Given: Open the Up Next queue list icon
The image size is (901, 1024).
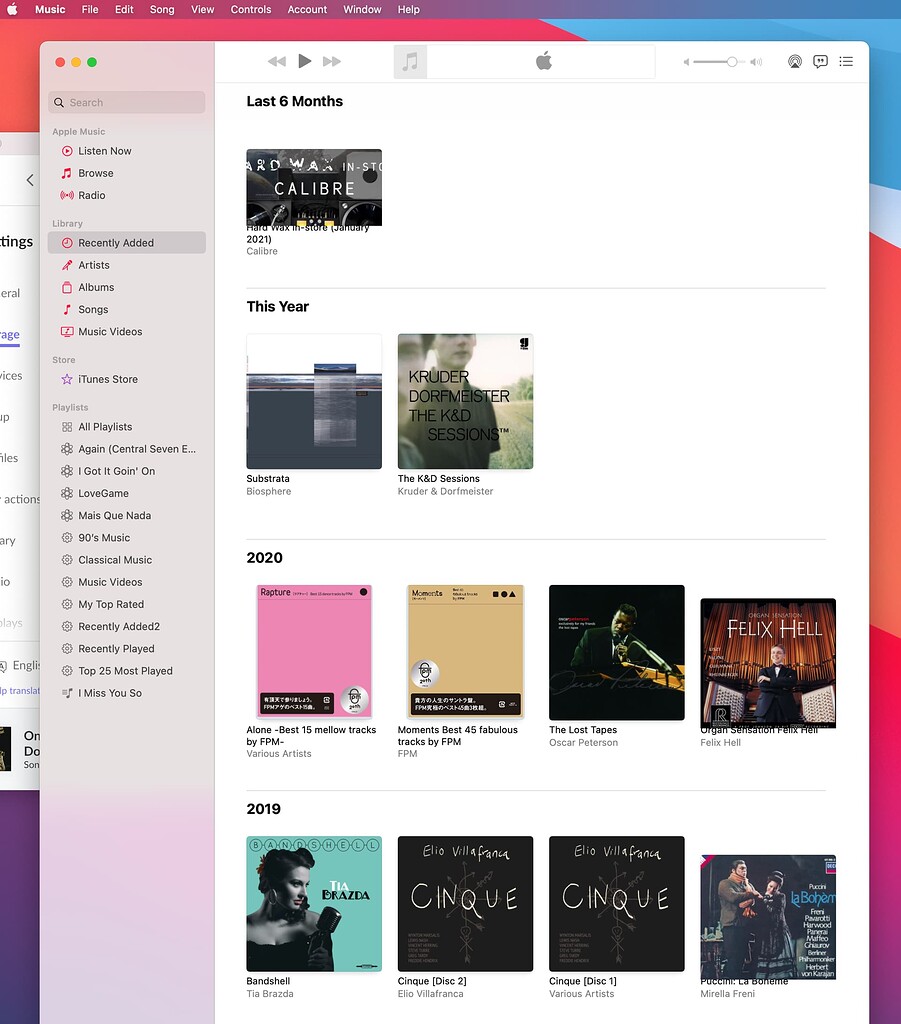Looking at the screenshot, I should pyautogui.click(x=846, y=61).
